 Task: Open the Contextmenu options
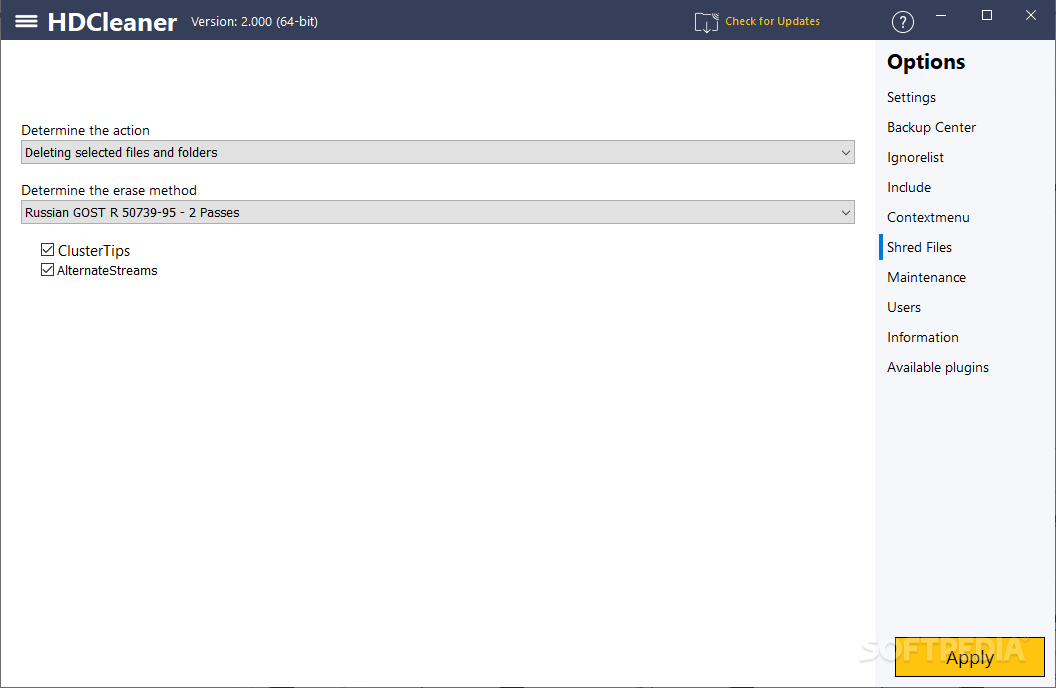(928, 217)
